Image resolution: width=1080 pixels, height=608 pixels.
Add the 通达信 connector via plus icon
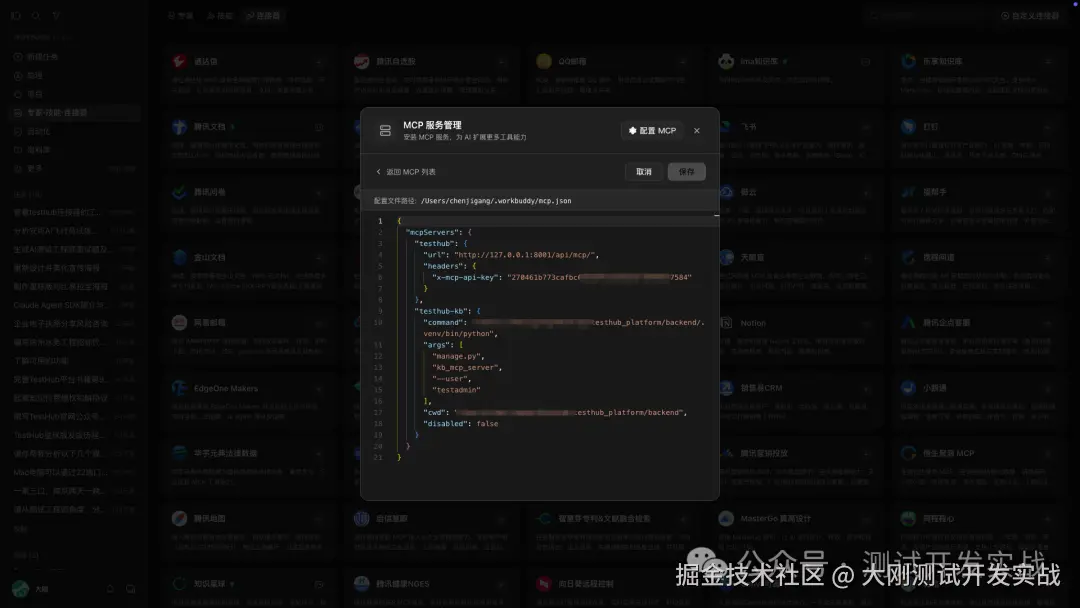pos(319,62)
